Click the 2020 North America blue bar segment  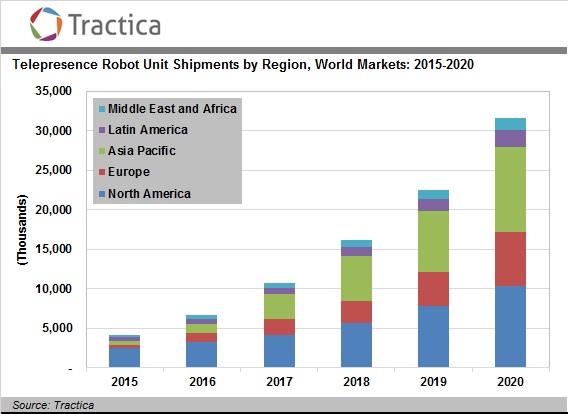510,326
